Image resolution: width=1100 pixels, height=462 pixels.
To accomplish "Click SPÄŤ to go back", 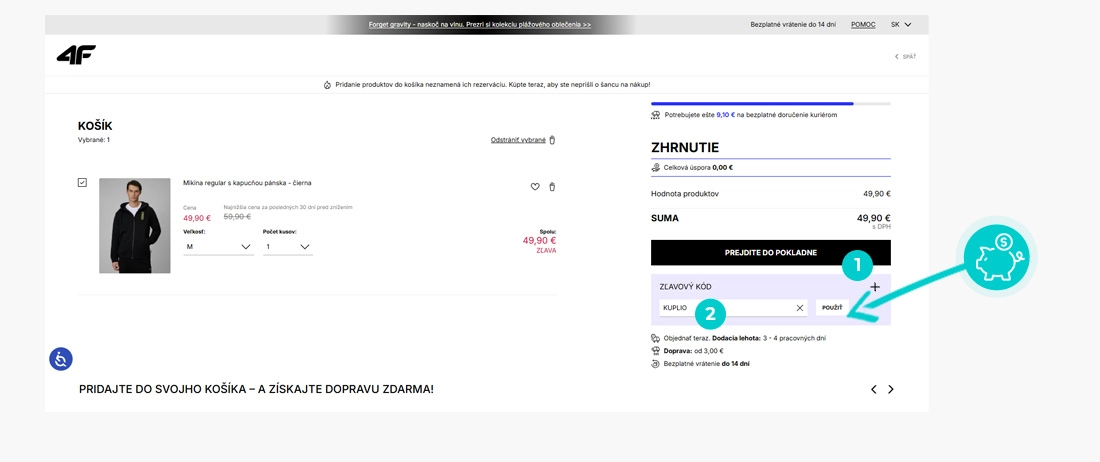I will (x=909, y=56).
